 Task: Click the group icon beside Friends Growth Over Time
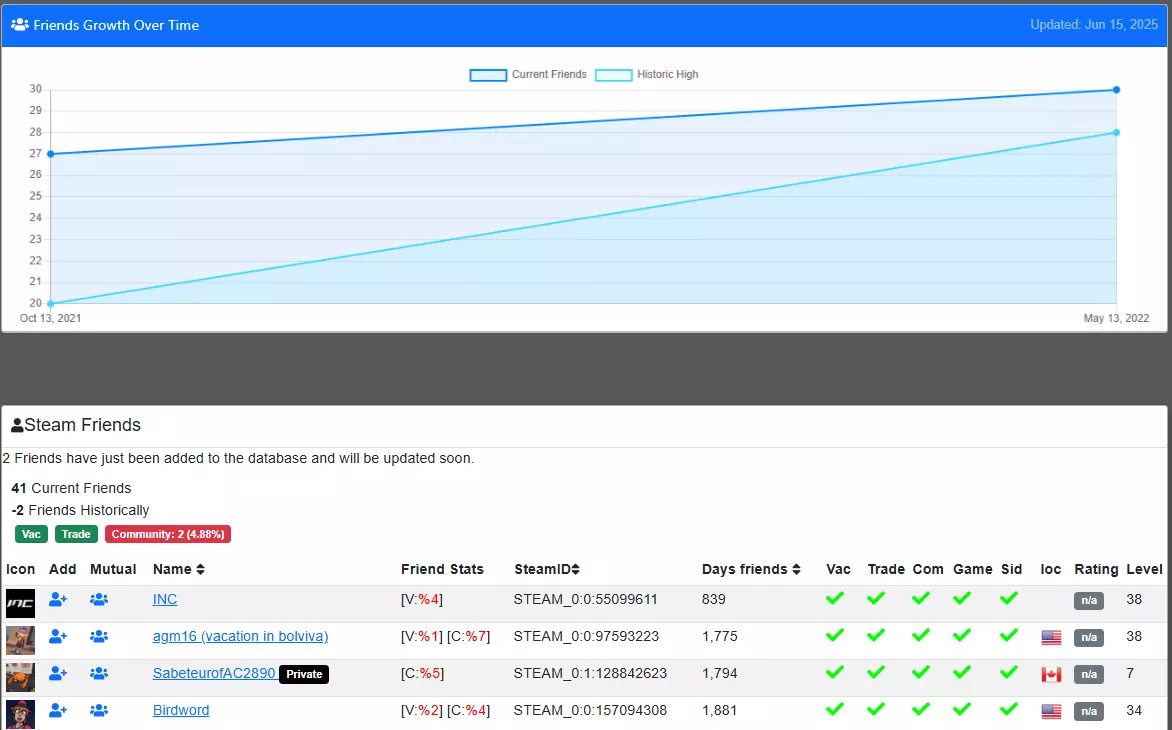[x=19, y=25]
